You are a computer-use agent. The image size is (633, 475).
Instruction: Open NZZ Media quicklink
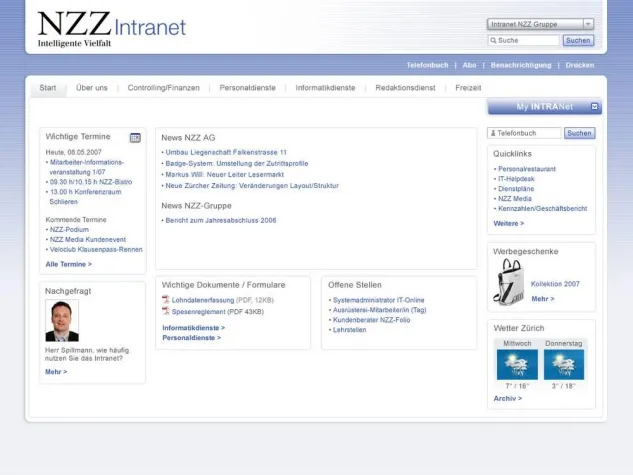click(515, 199)
